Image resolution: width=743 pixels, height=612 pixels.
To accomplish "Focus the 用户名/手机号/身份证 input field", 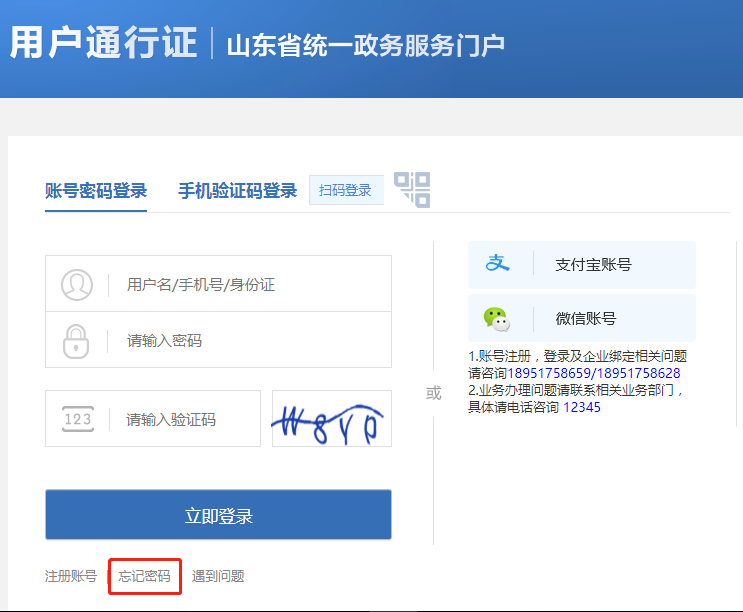I will point(250,285).
